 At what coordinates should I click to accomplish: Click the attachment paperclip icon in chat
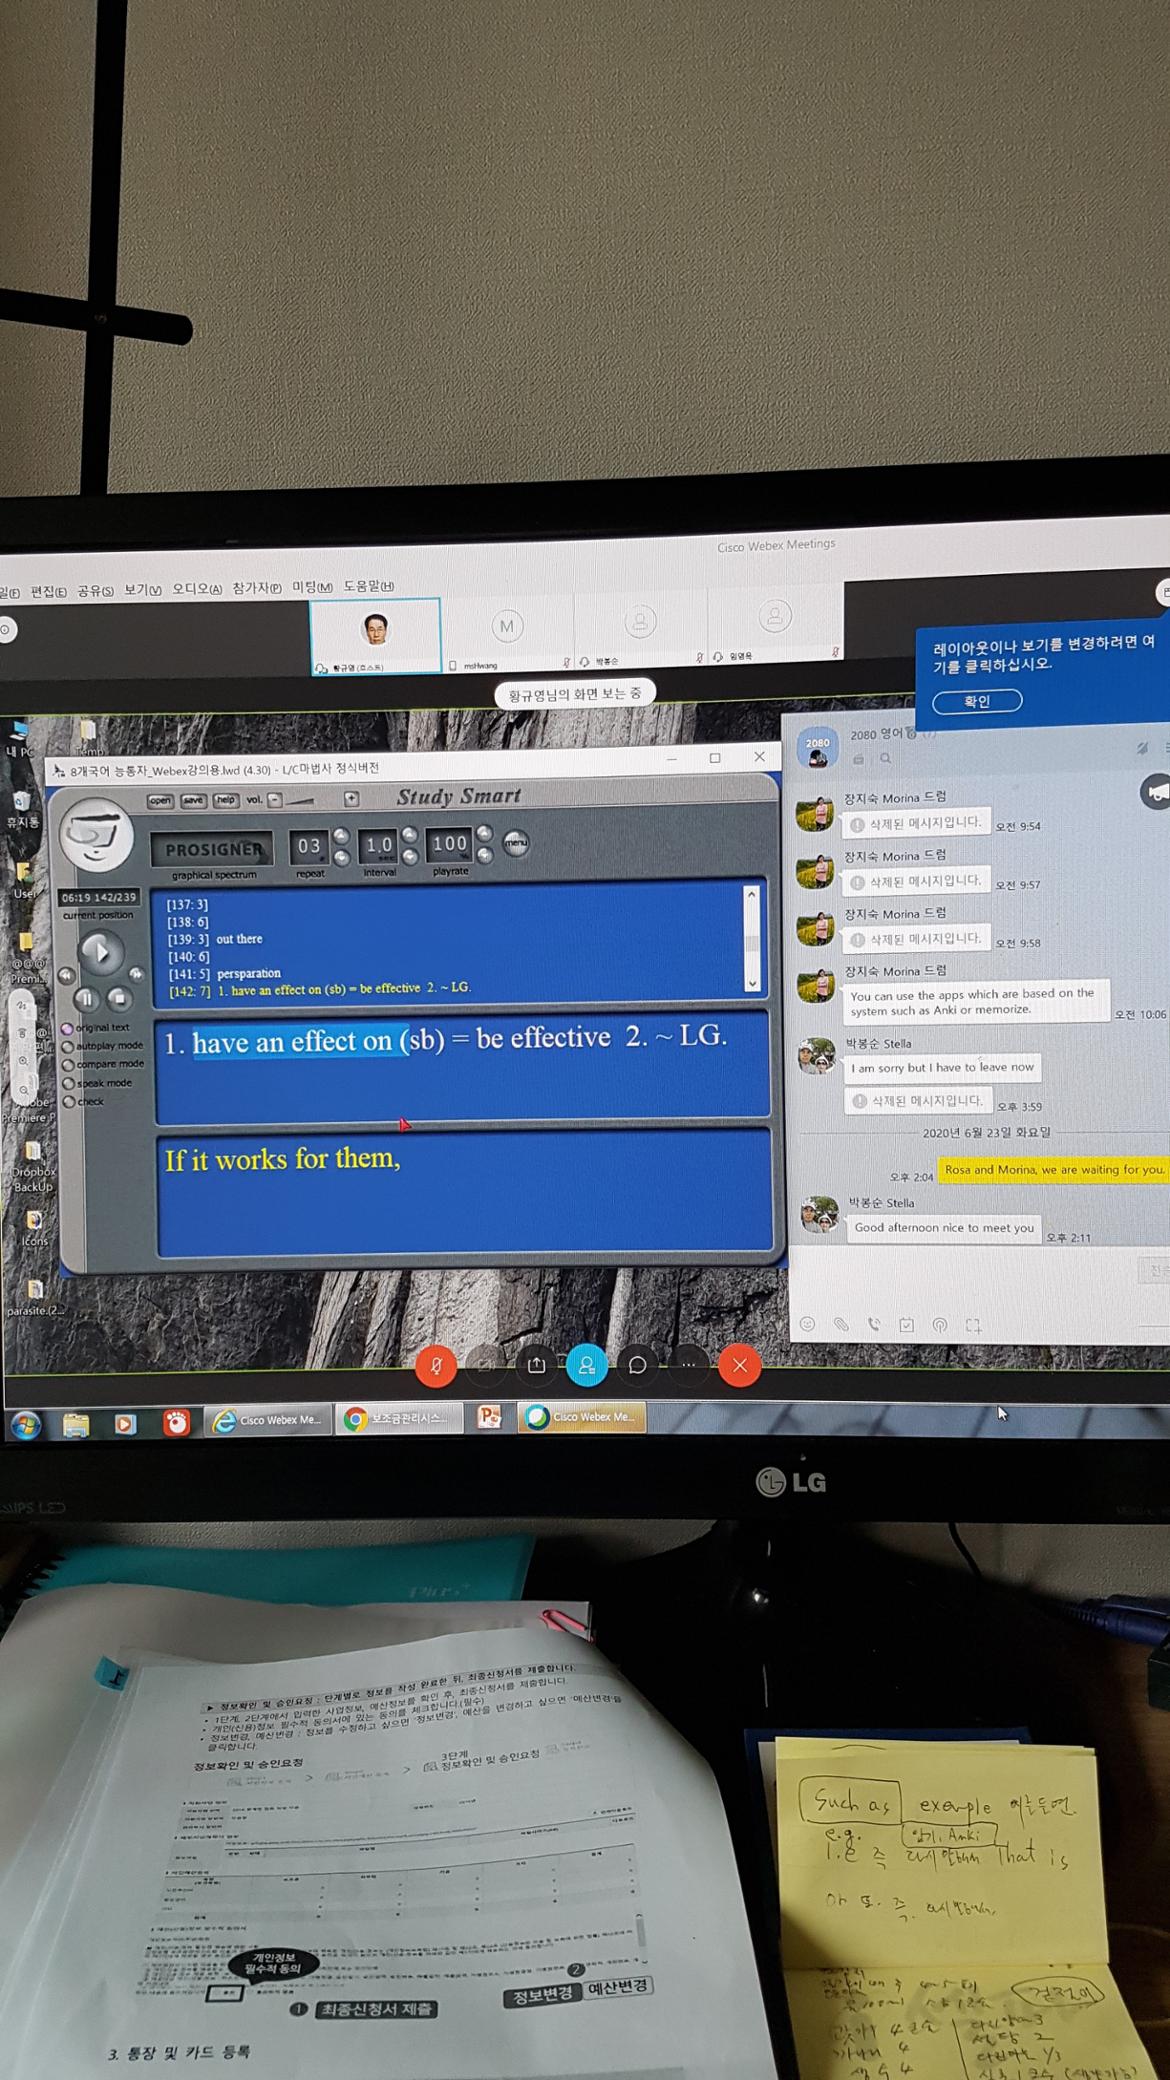[x=841, y=1325]
